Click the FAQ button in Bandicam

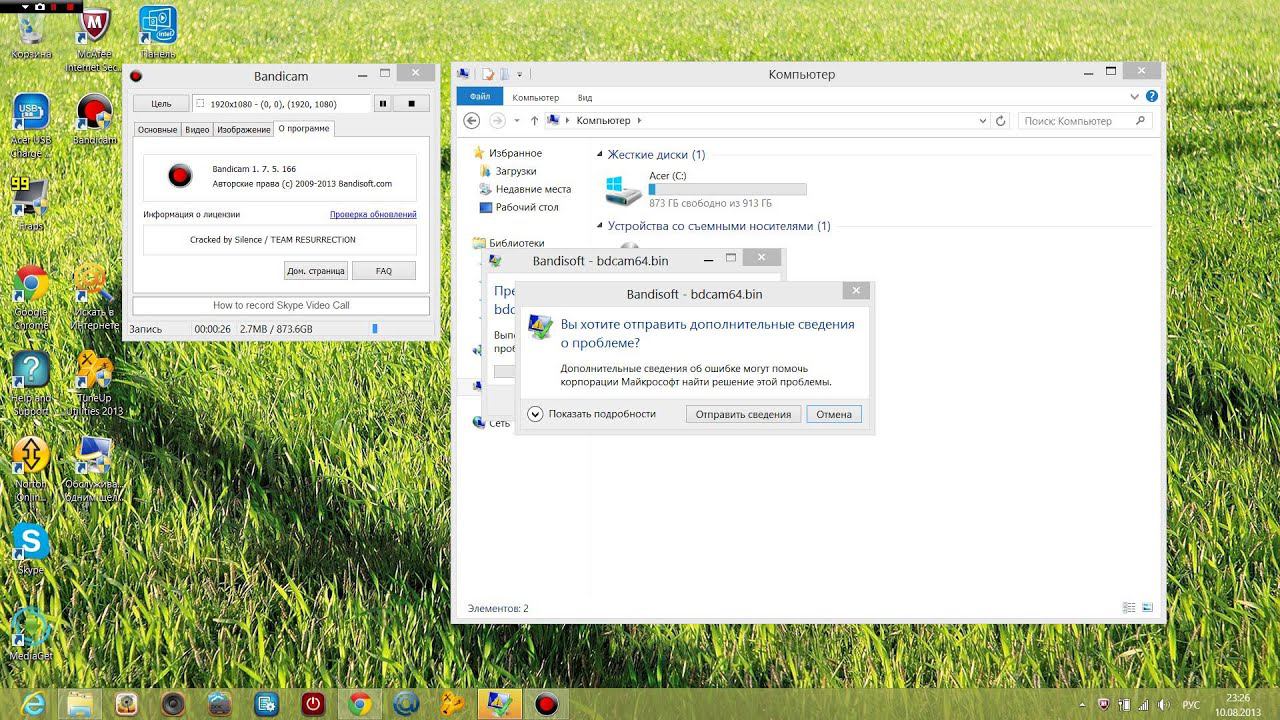click(383, 270)
